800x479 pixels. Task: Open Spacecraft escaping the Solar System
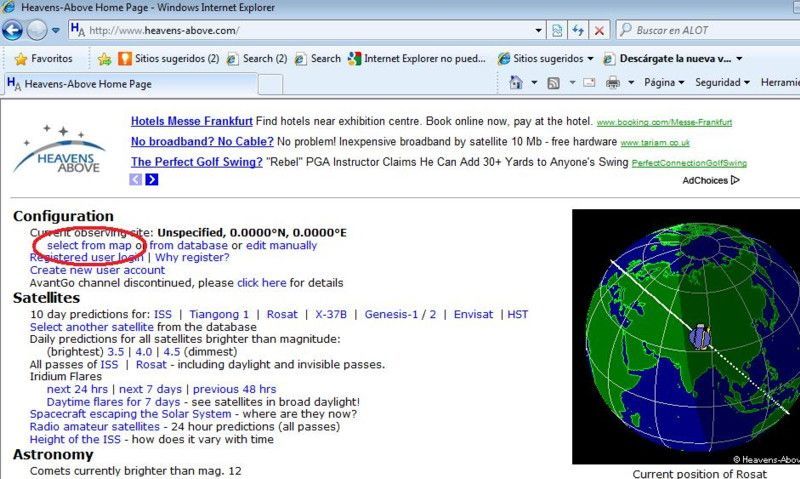pos(130,414)
